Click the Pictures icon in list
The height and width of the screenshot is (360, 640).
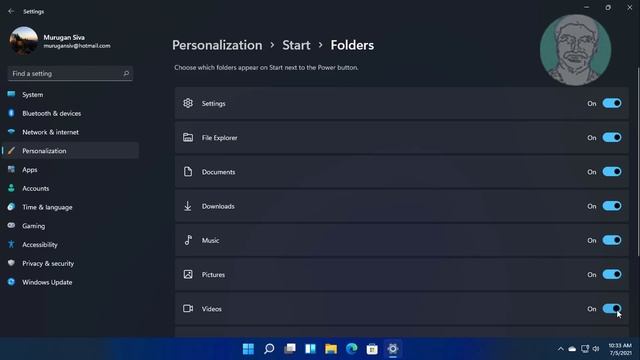[x=188, y=275]
